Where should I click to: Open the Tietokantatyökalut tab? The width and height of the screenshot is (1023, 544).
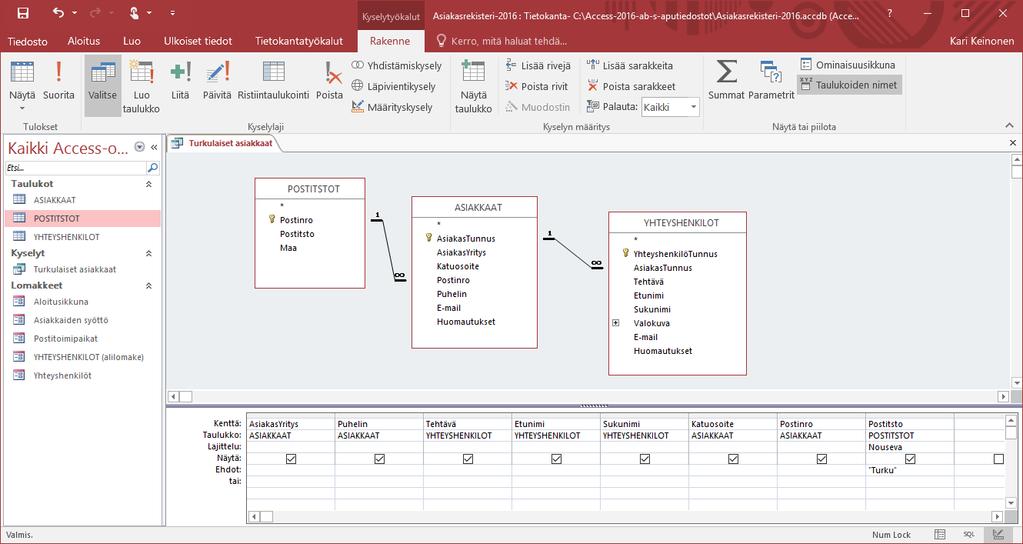point(299,41)
